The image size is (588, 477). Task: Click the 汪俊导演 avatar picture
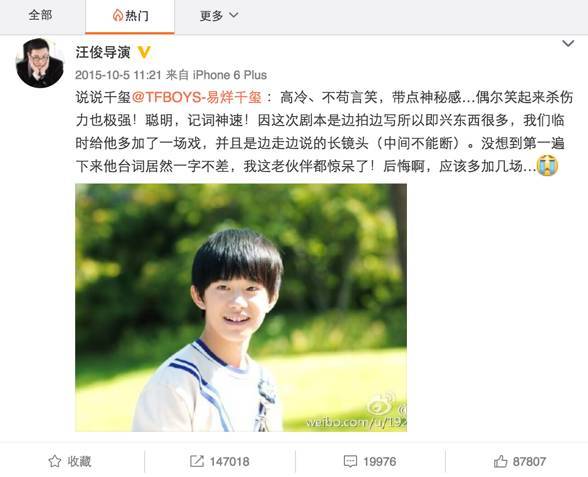pyautogui.click(x=40, y=63)
